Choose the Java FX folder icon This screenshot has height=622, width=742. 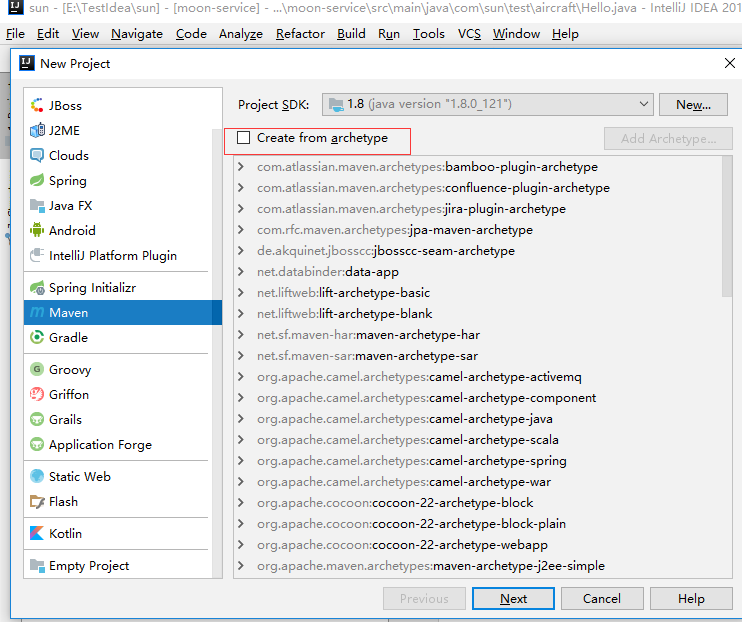click(37, 205)
